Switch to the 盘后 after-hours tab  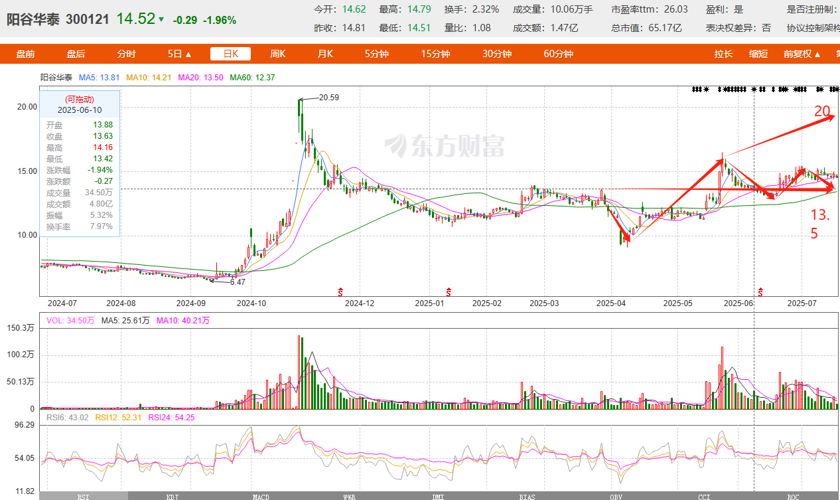(x=76, y=54)
